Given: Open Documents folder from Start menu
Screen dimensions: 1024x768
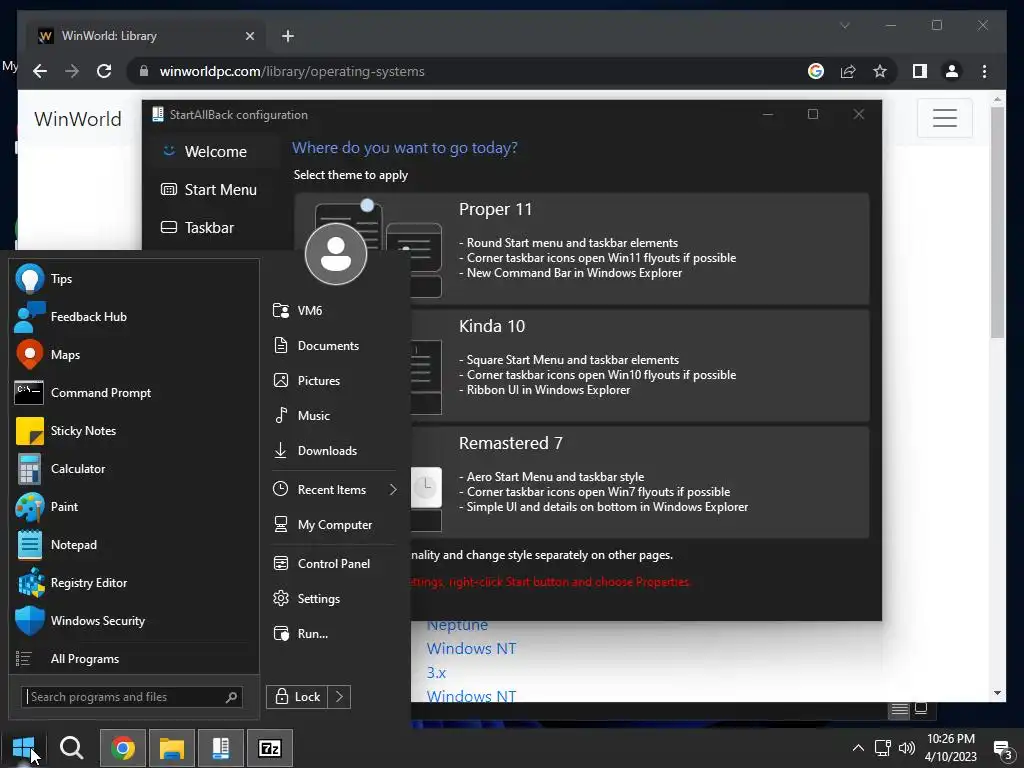Looking at the screenshot, I should [x=334, y=345].
